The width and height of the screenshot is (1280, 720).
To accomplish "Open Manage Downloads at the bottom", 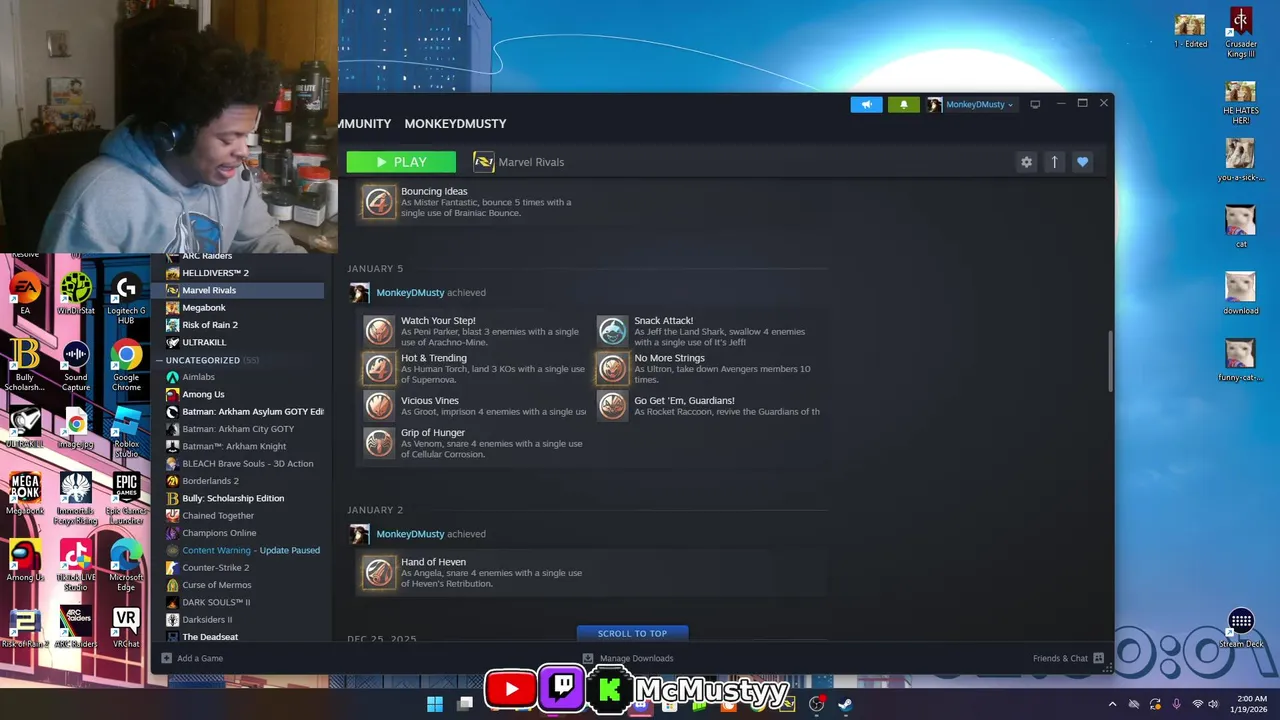I will (628, 658).
